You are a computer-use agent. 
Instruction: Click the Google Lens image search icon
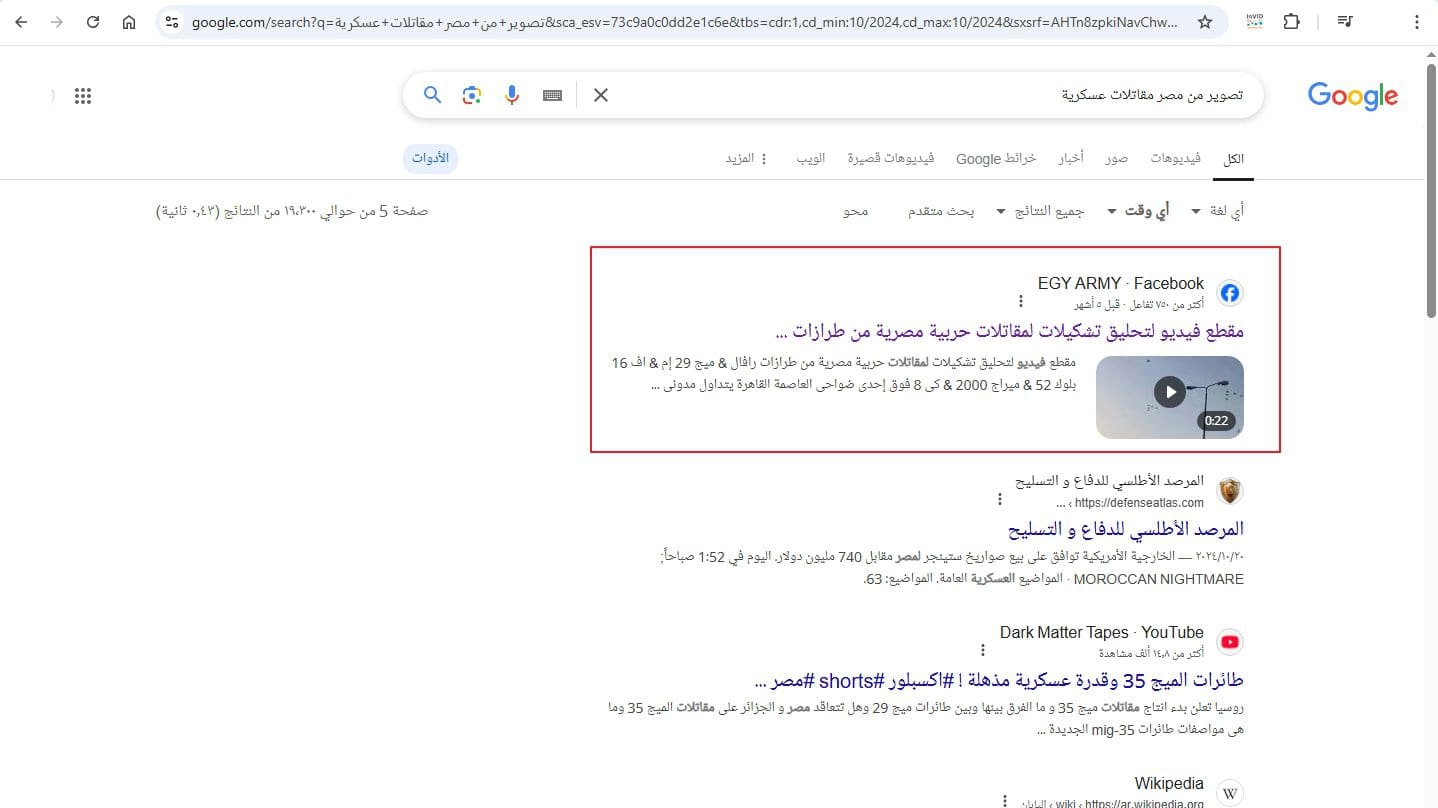472,95
